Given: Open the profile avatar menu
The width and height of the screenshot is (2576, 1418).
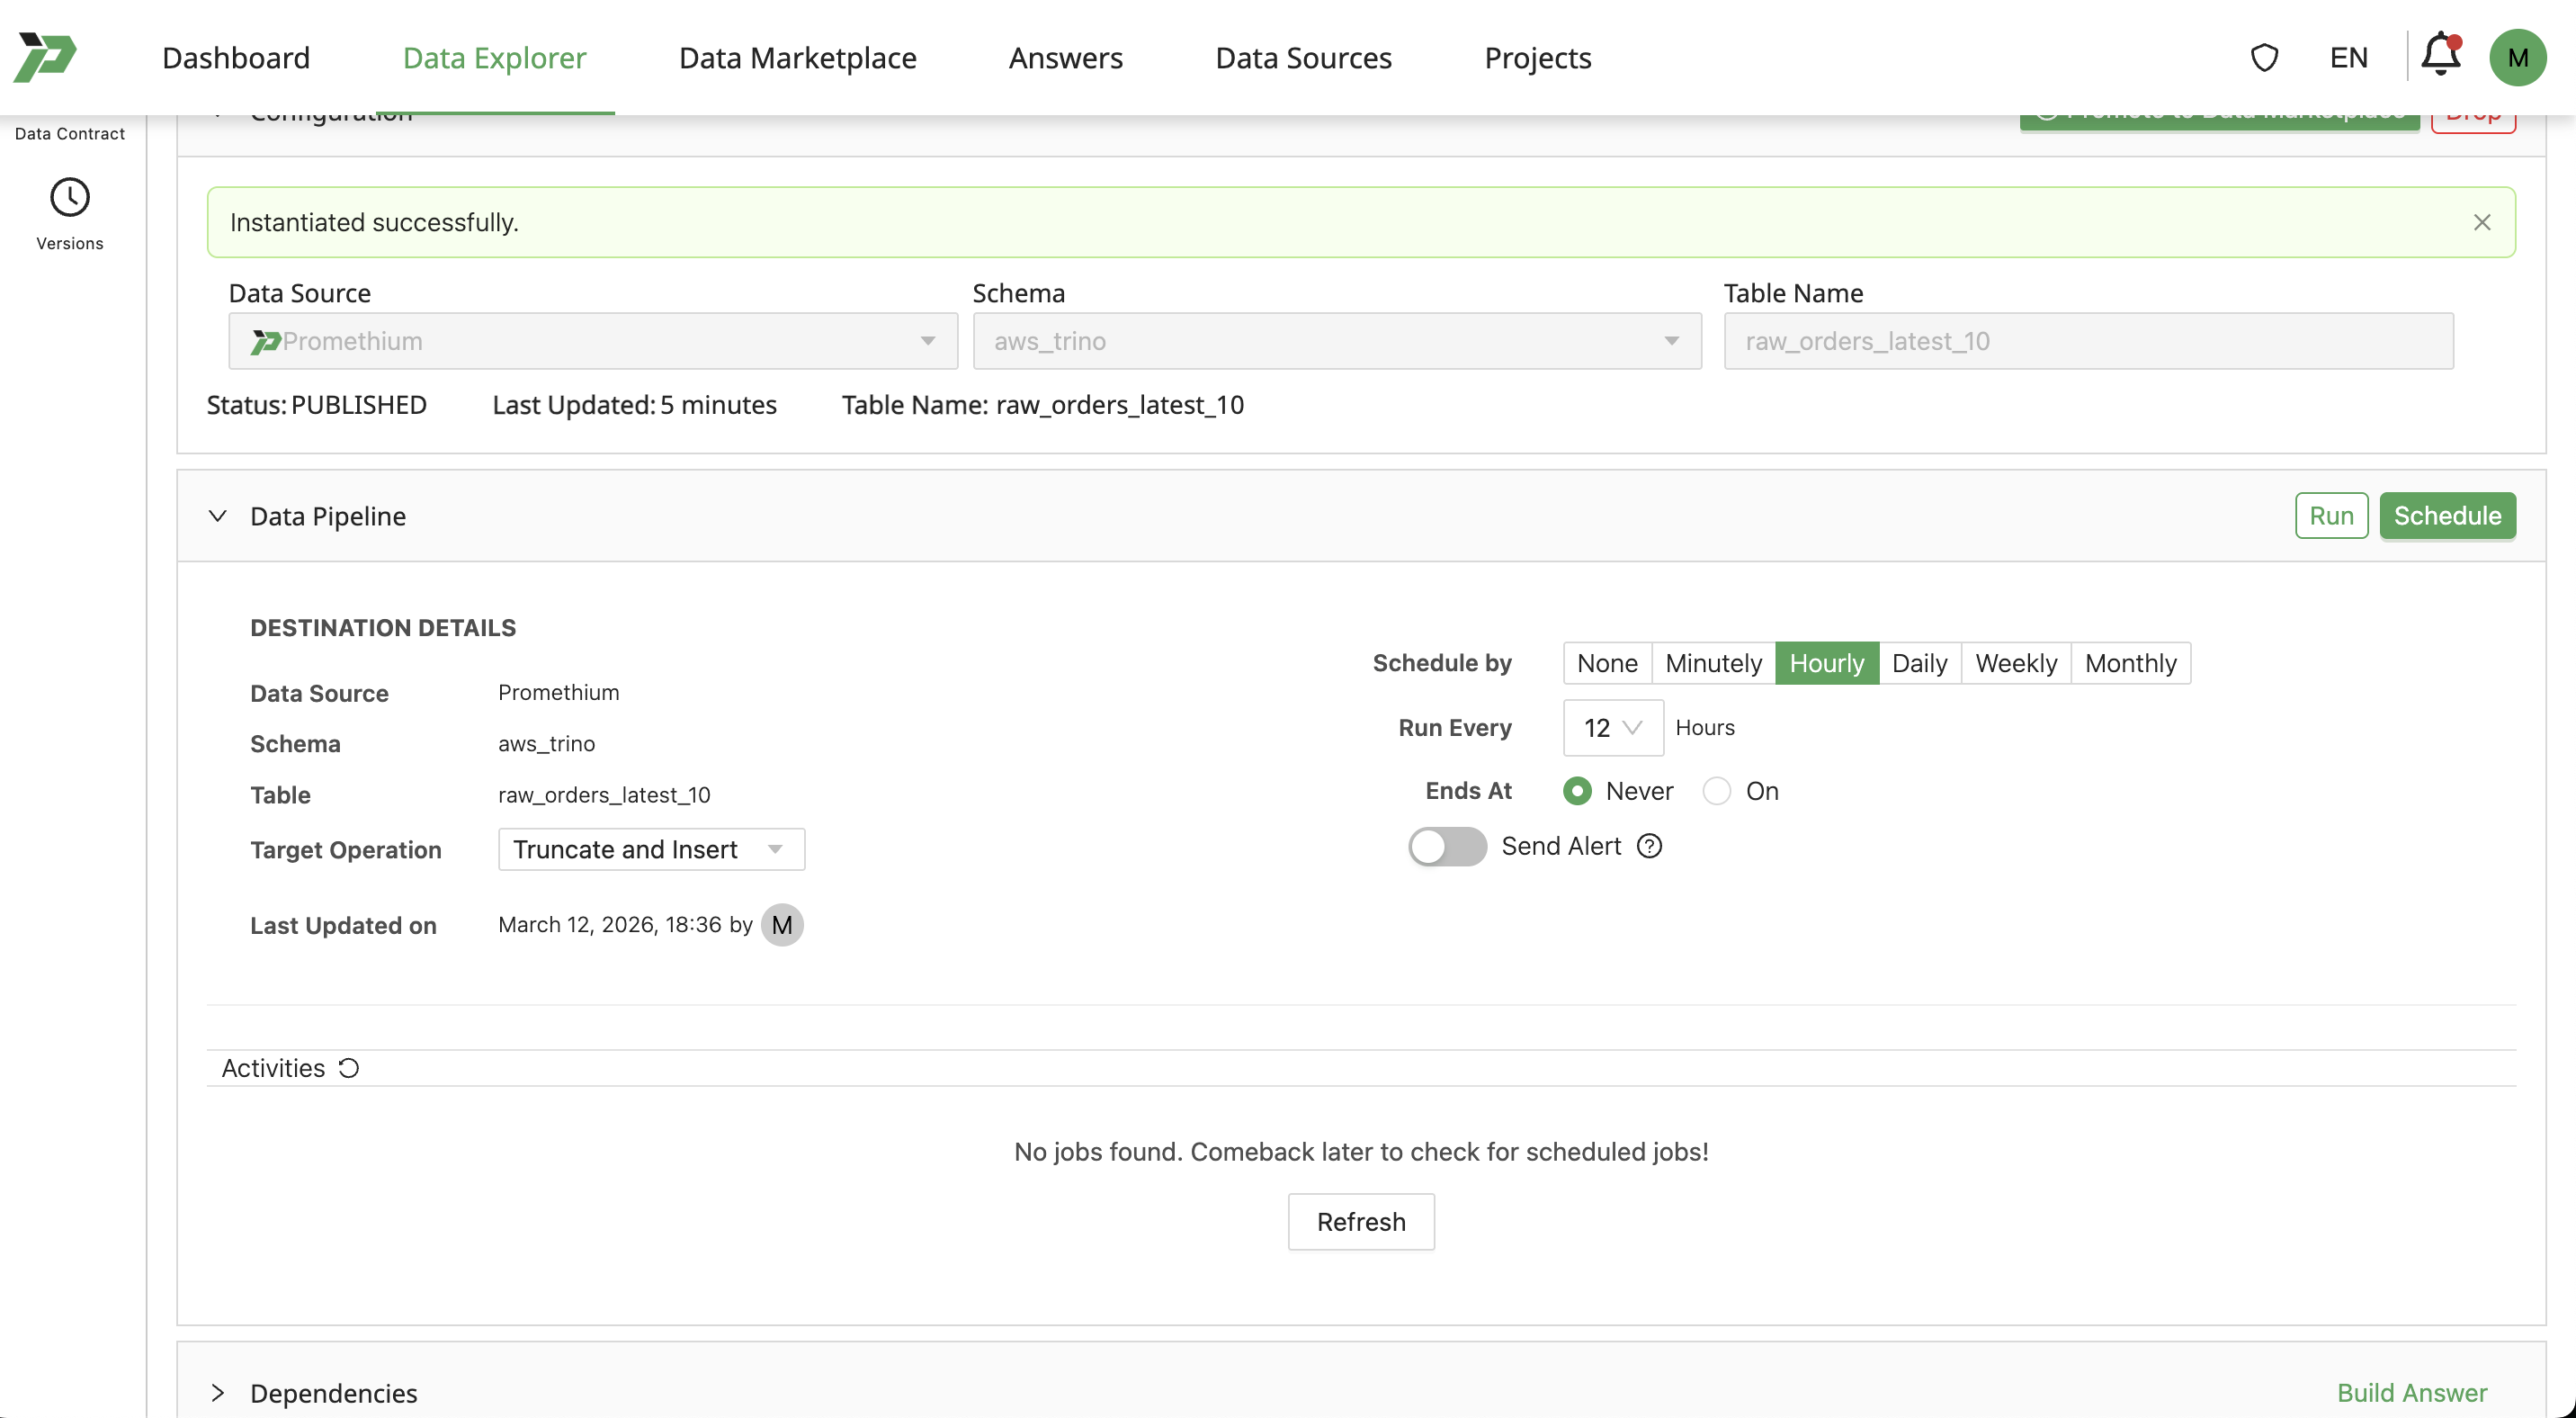Looking at the screenshot, I should click(2519, 57).
